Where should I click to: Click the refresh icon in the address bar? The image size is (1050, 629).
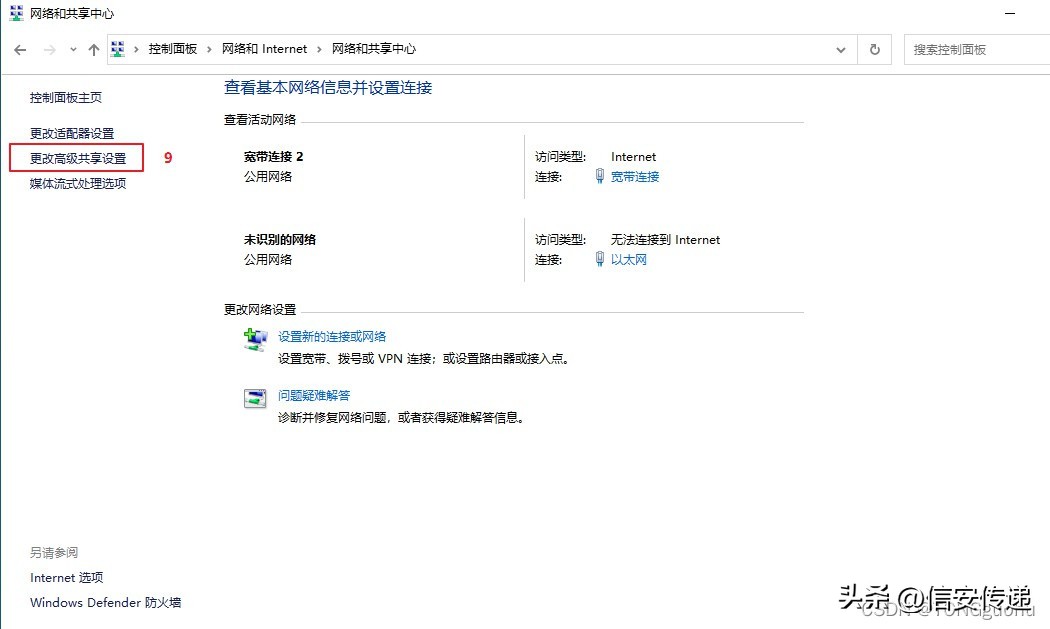click(x=874, y=48)
